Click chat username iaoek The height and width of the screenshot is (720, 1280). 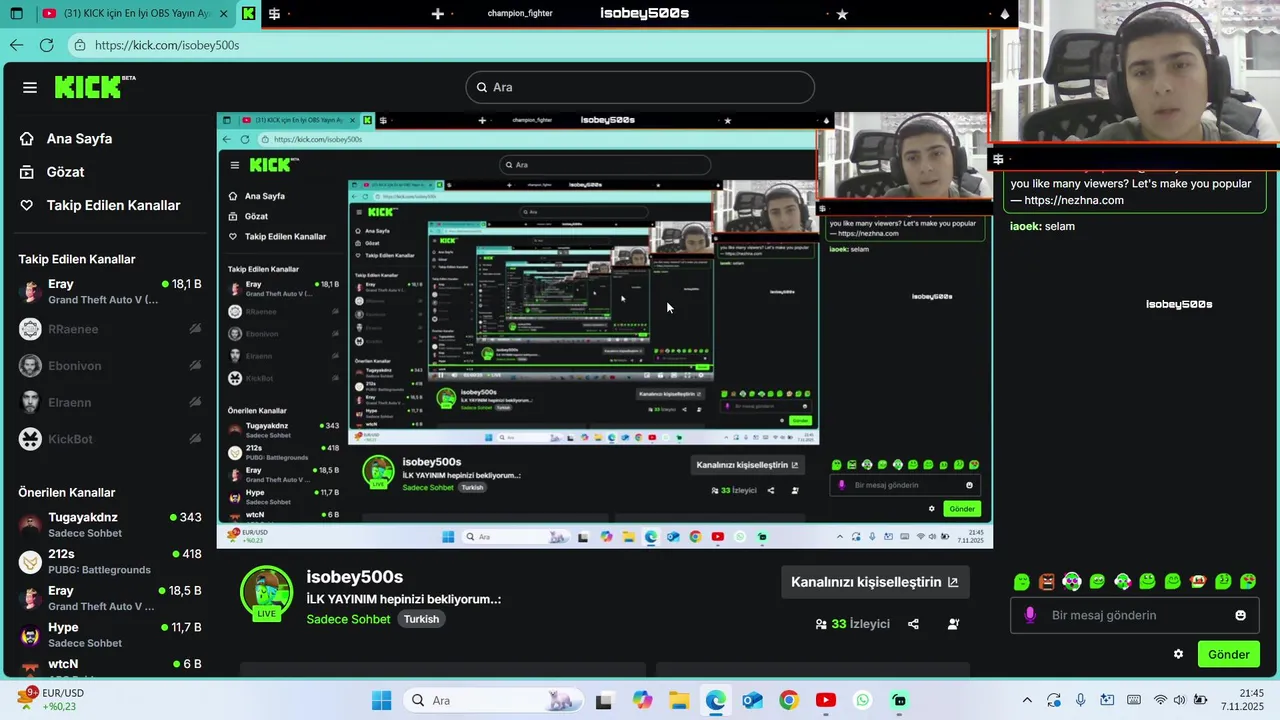tap(1025, 226)
